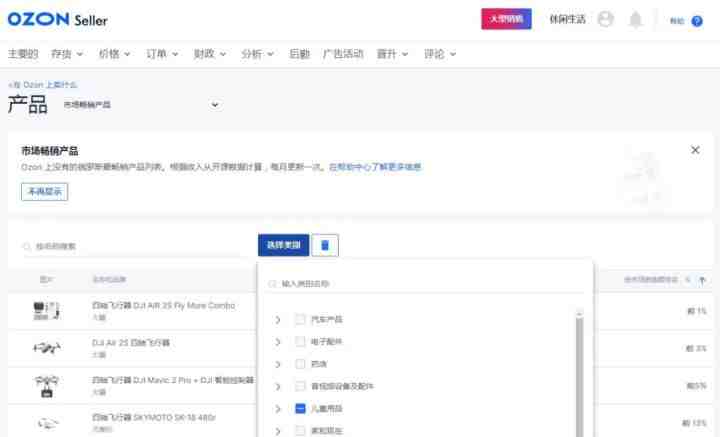This screenshot has width=720, height=437.
Task: Click product name 'DJI Air 2S 四轴飞行器'
Action: pos(130,342)
